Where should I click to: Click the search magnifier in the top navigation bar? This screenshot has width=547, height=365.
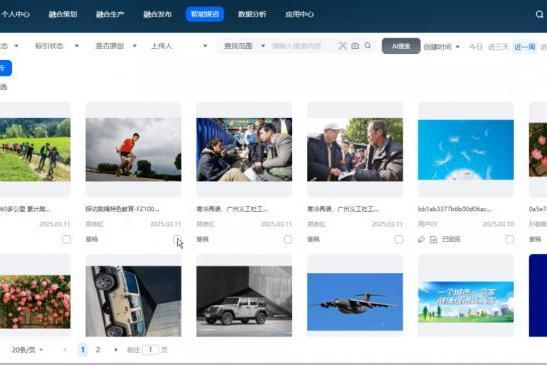(x=539, y=14)
